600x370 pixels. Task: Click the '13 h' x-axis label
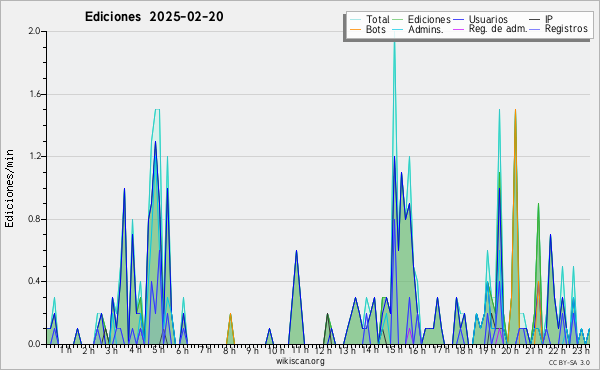[x=347, y=351]
